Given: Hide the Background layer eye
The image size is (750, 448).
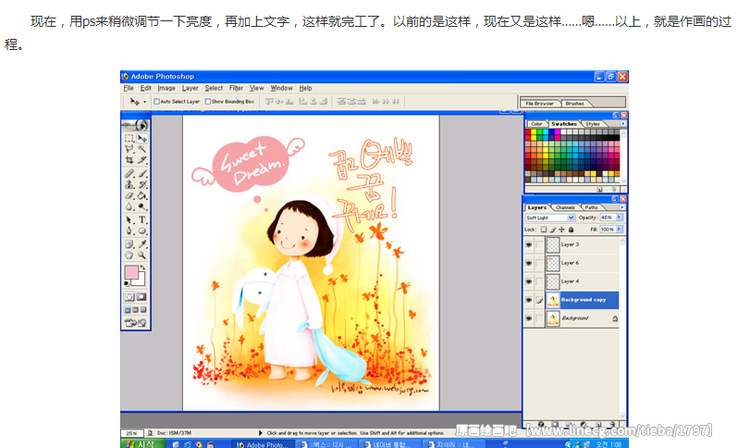Looking at the screenshot, I should pyautogui.click(x=529, y=318).
